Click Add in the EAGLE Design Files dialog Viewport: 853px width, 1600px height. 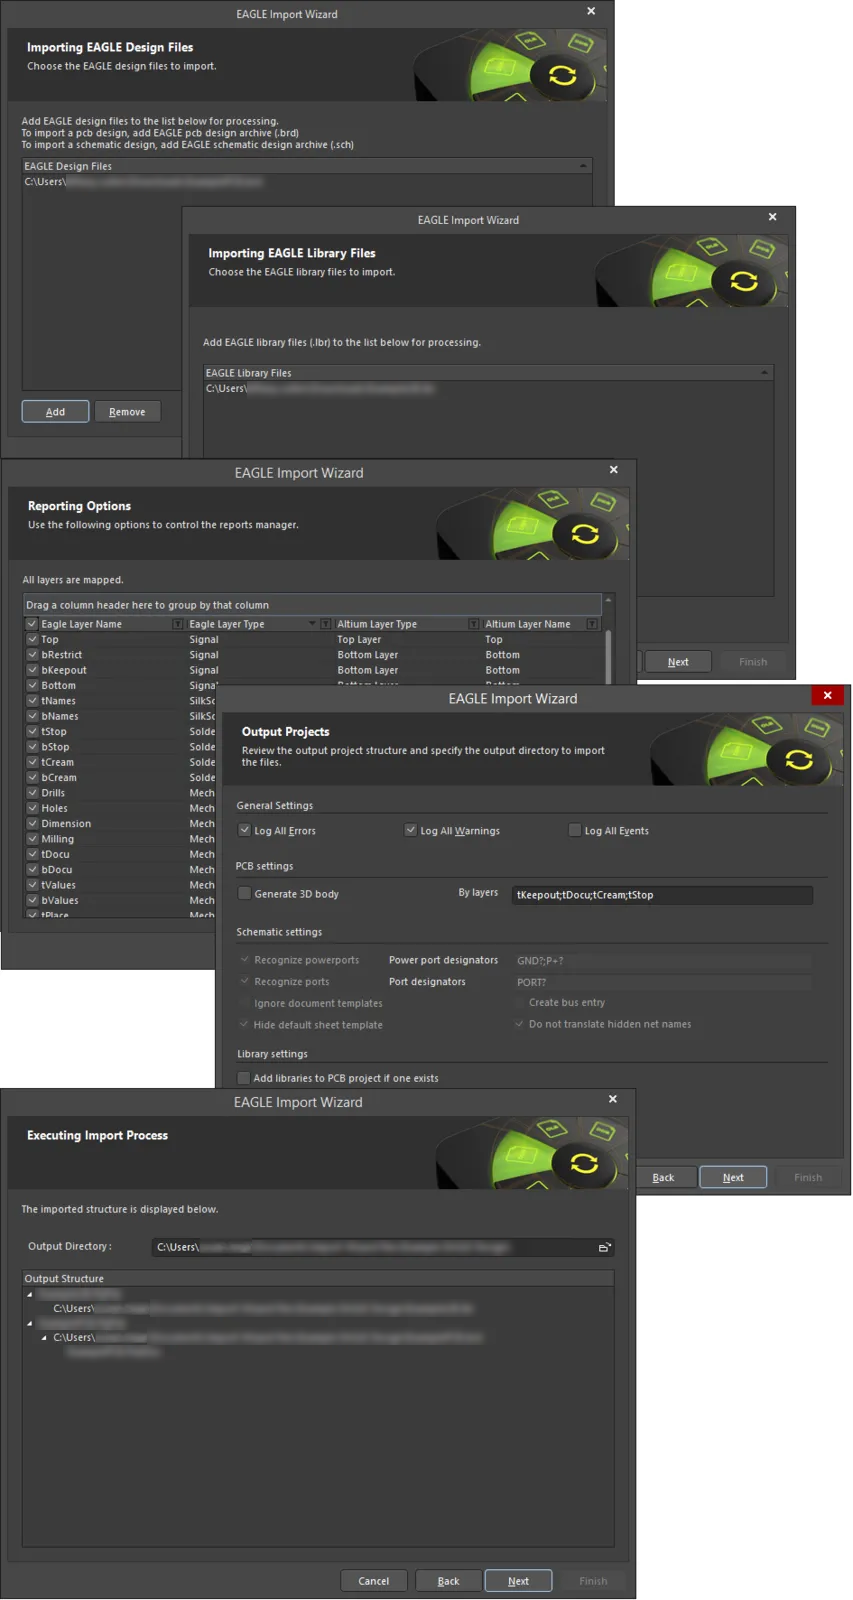pyautogui.click(x=55, y=412)
